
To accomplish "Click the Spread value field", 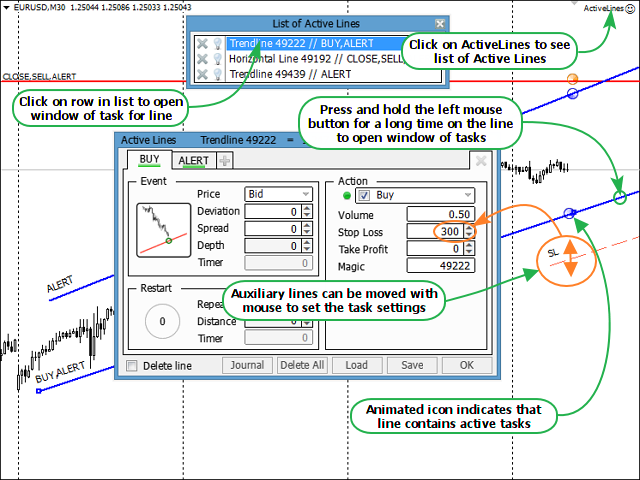I will pyautogui.click(x=273, y=229).
